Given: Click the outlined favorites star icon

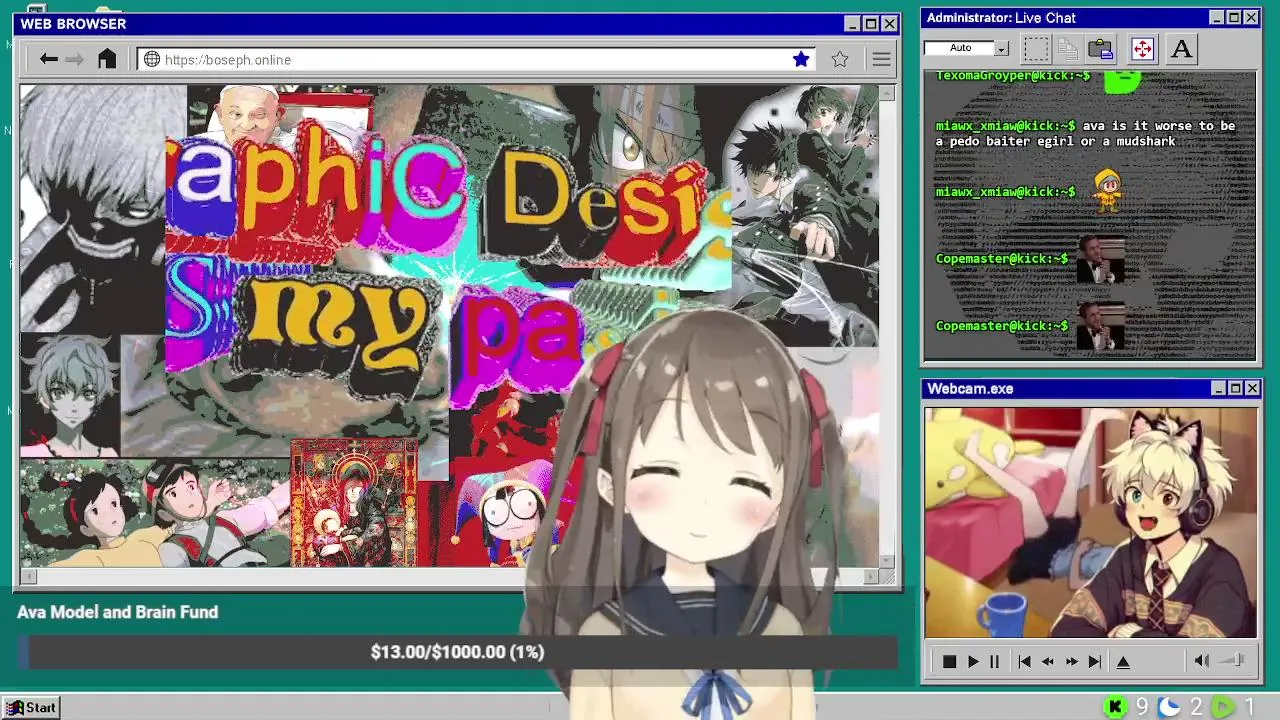Looking at the screenshot, I should [840, 59].
